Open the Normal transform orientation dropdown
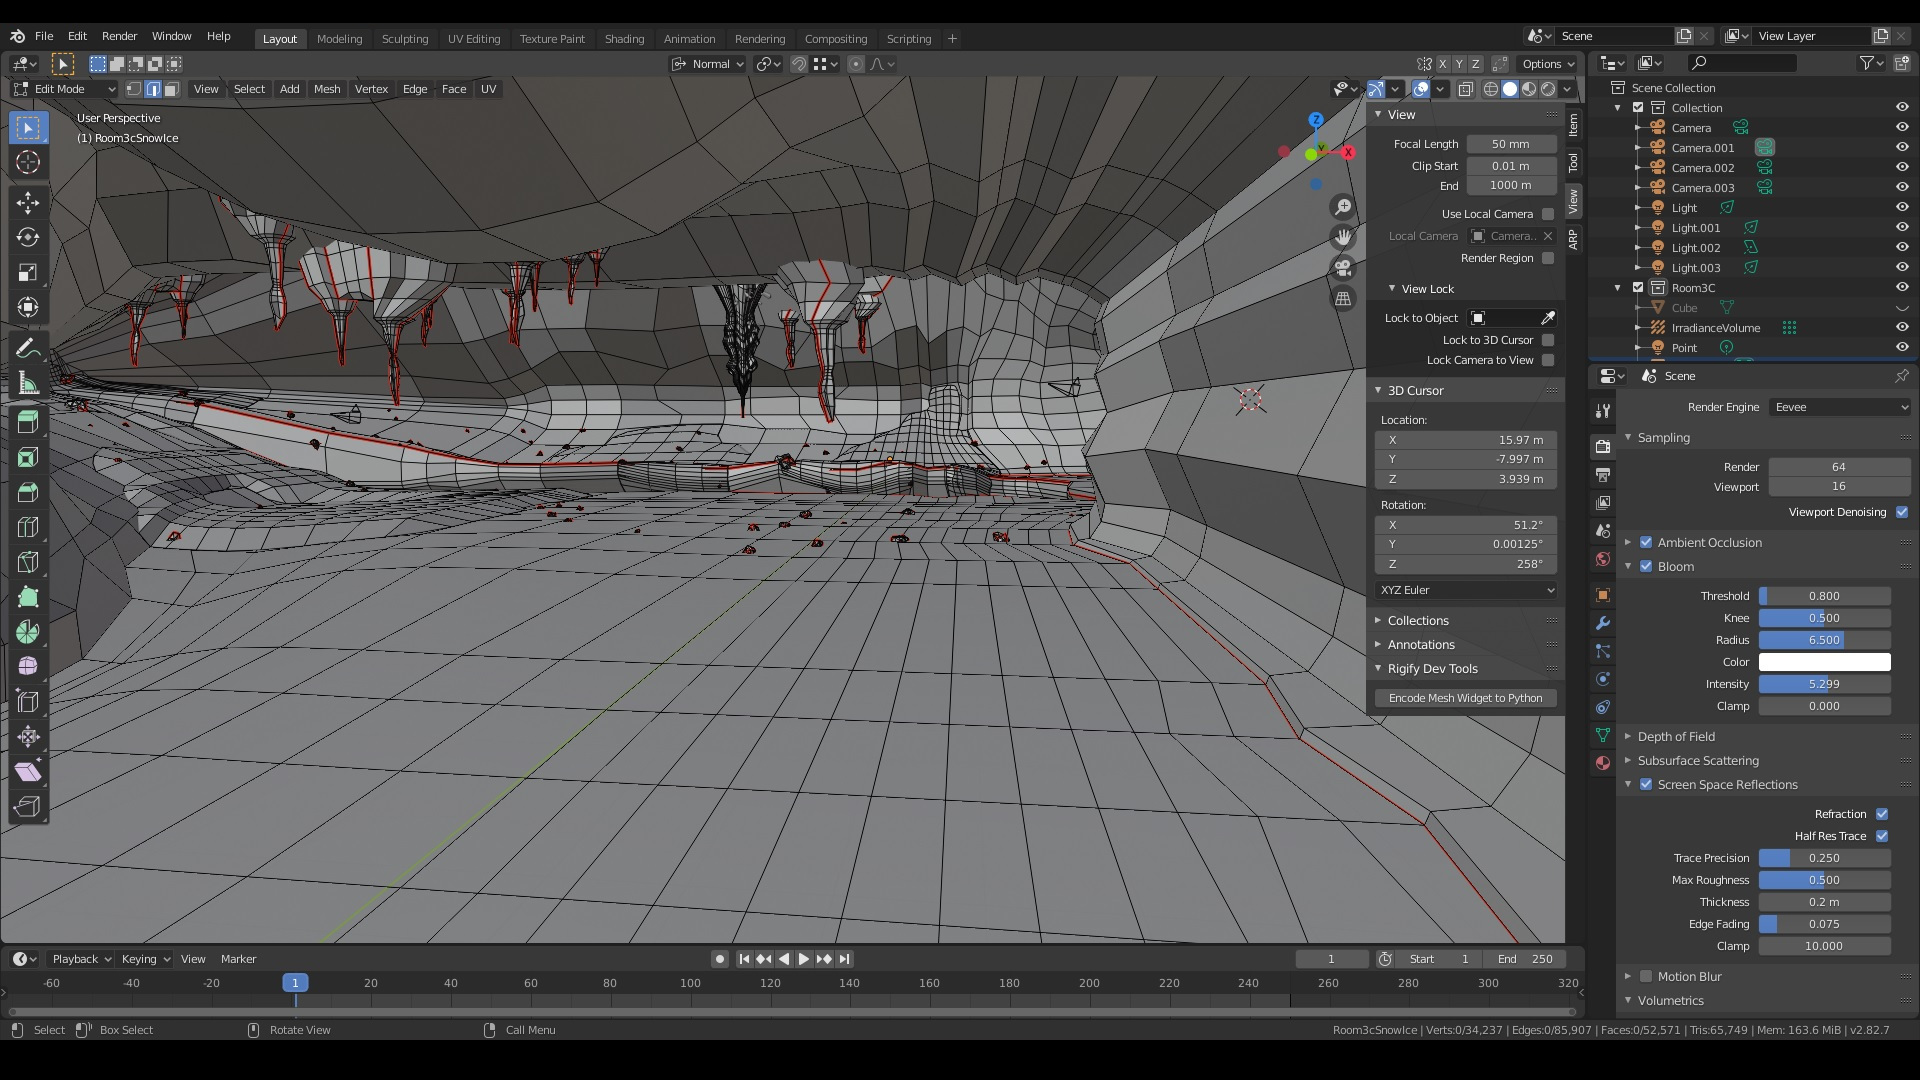The image size is (1920, 1080). click(709, 64)
